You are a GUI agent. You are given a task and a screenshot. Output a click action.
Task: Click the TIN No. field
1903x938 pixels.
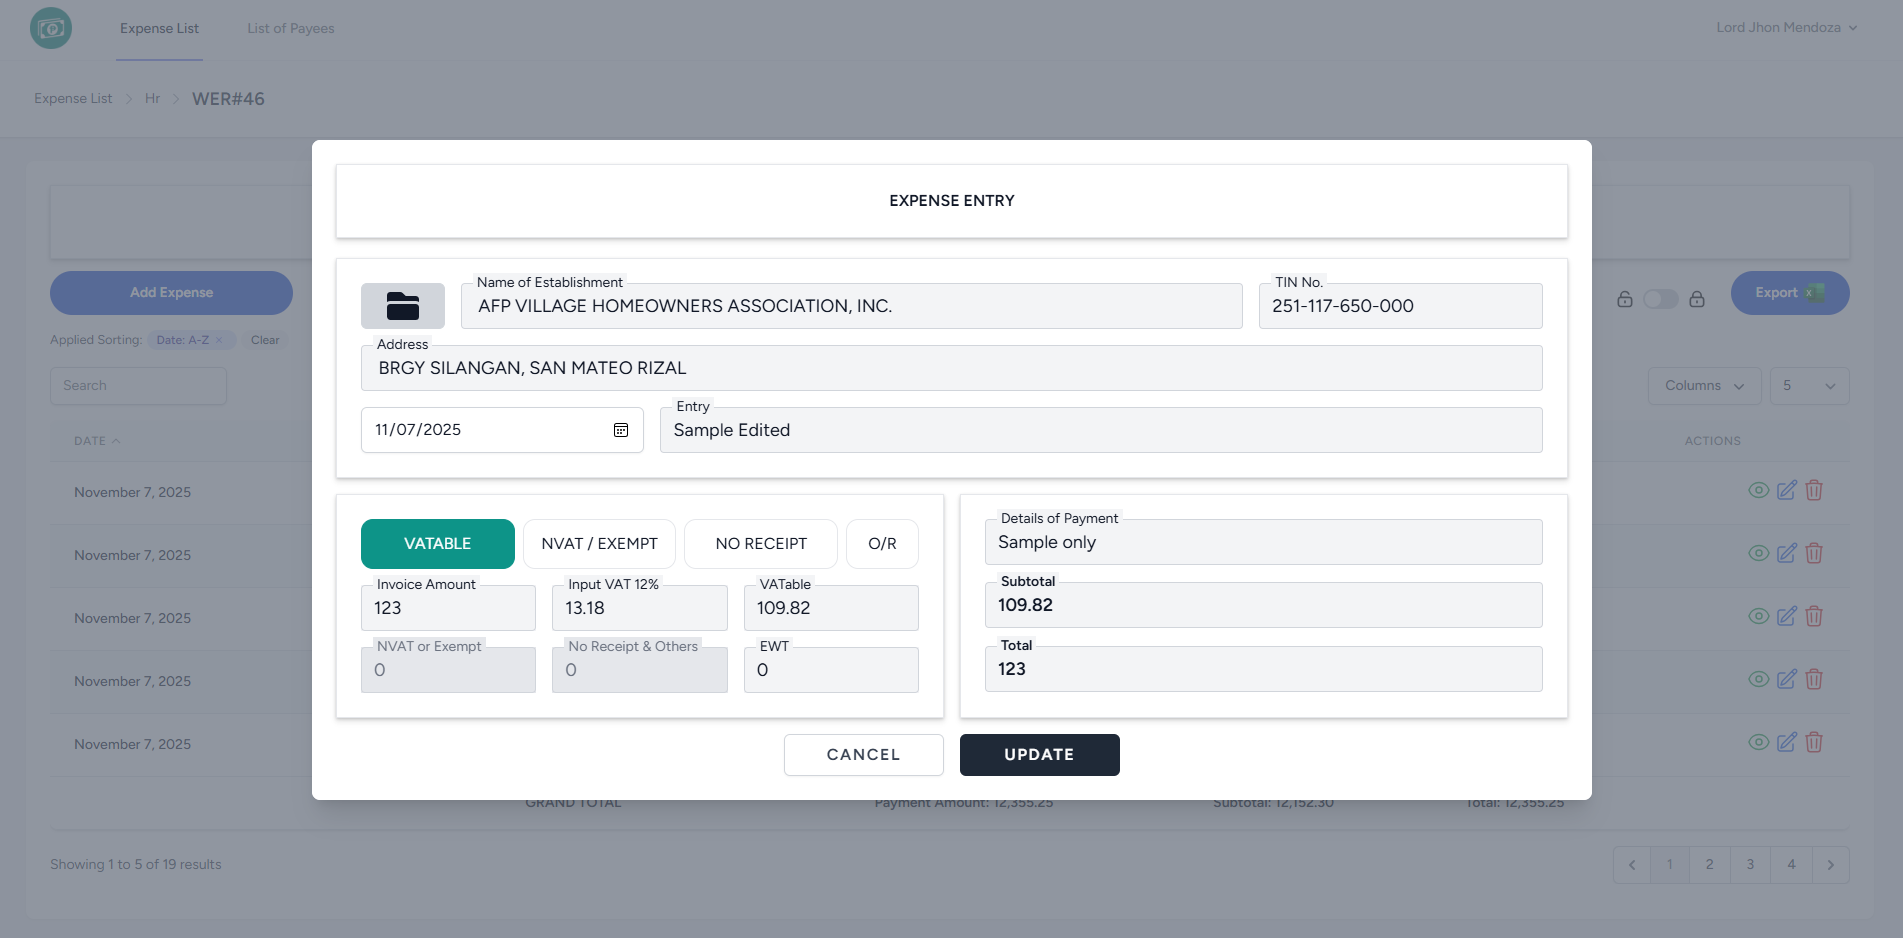pyautogui.click(x=1401, y=306)
